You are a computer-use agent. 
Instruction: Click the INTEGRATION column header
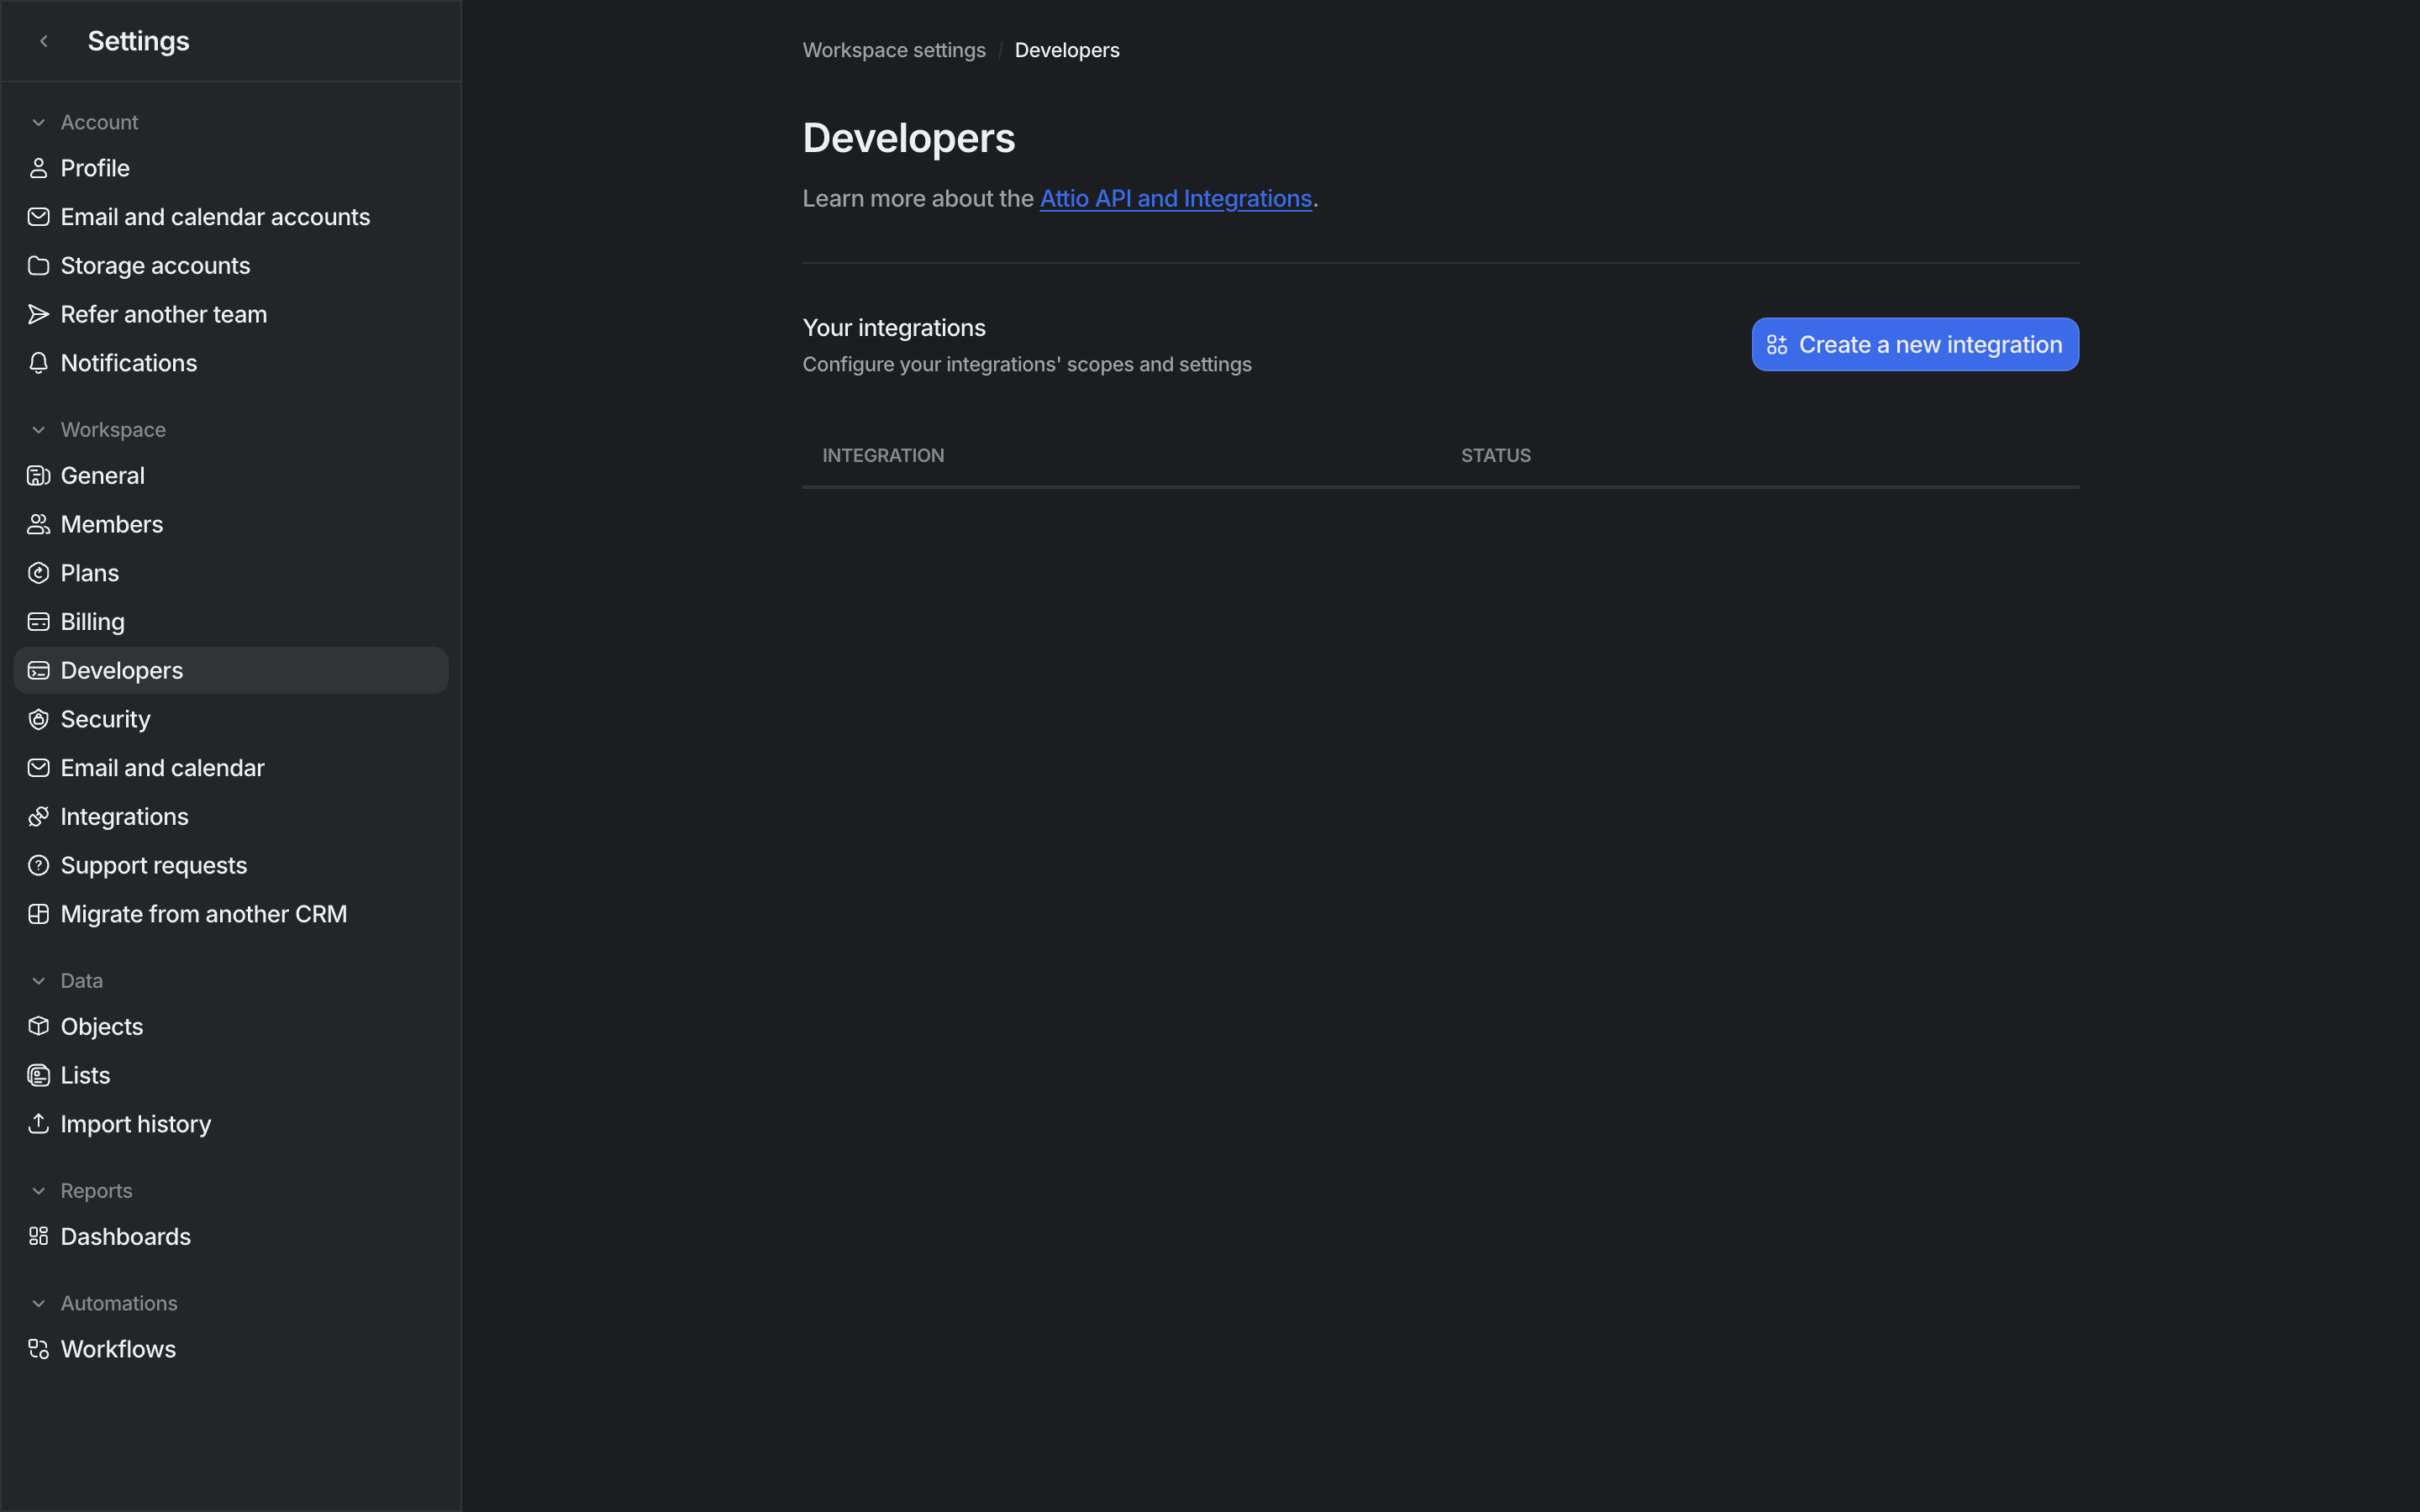883,456
